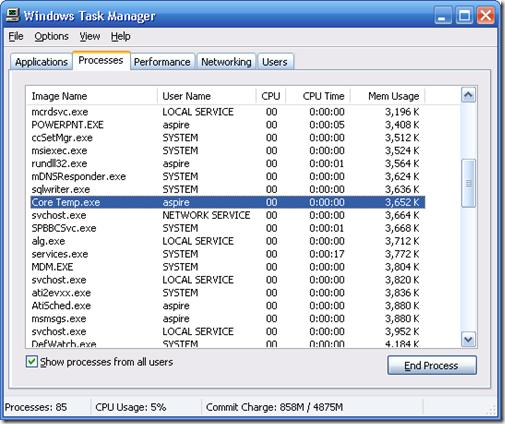
Task: Close the Windows Task Manager window
Action: (486, 15)
